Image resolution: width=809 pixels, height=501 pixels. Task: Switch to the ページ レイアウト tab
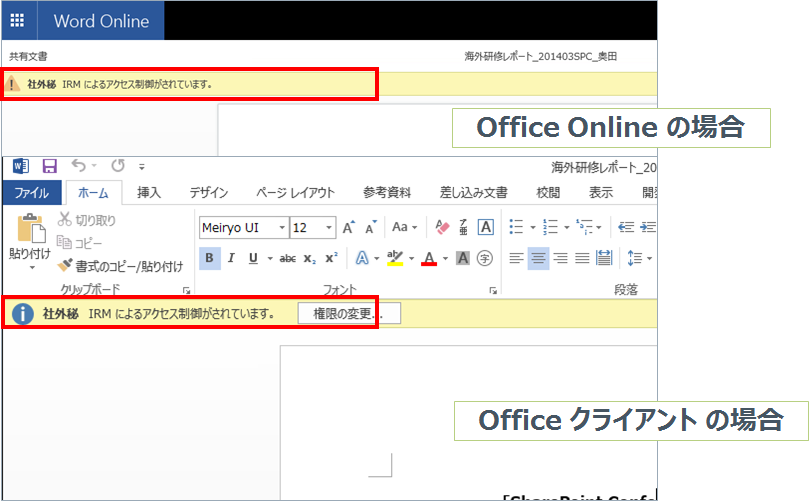coord(295,193)
